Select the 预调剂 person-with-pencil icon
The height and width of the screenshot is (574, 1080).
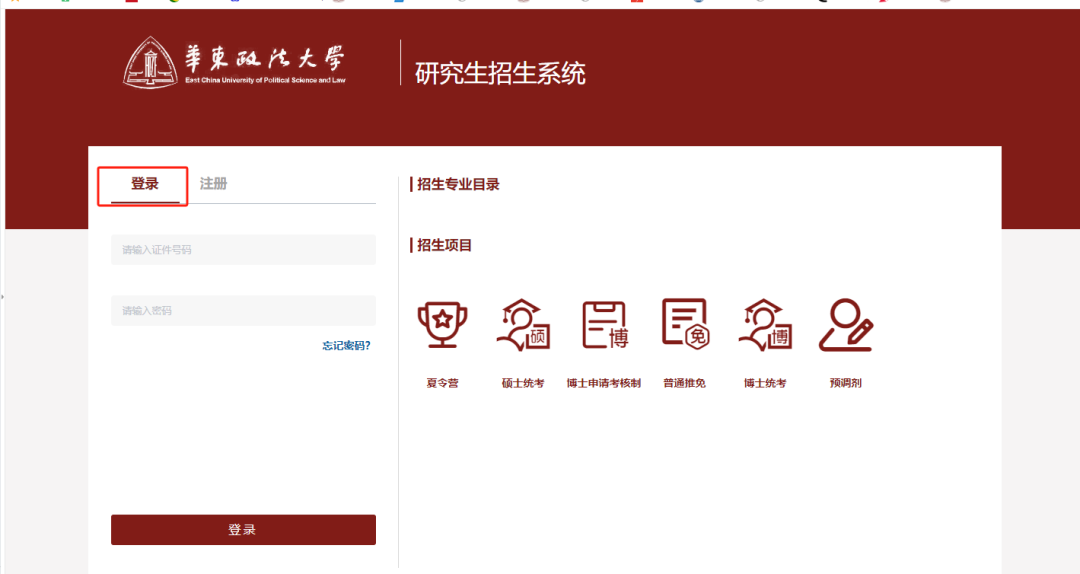click(x=846, y=325)
